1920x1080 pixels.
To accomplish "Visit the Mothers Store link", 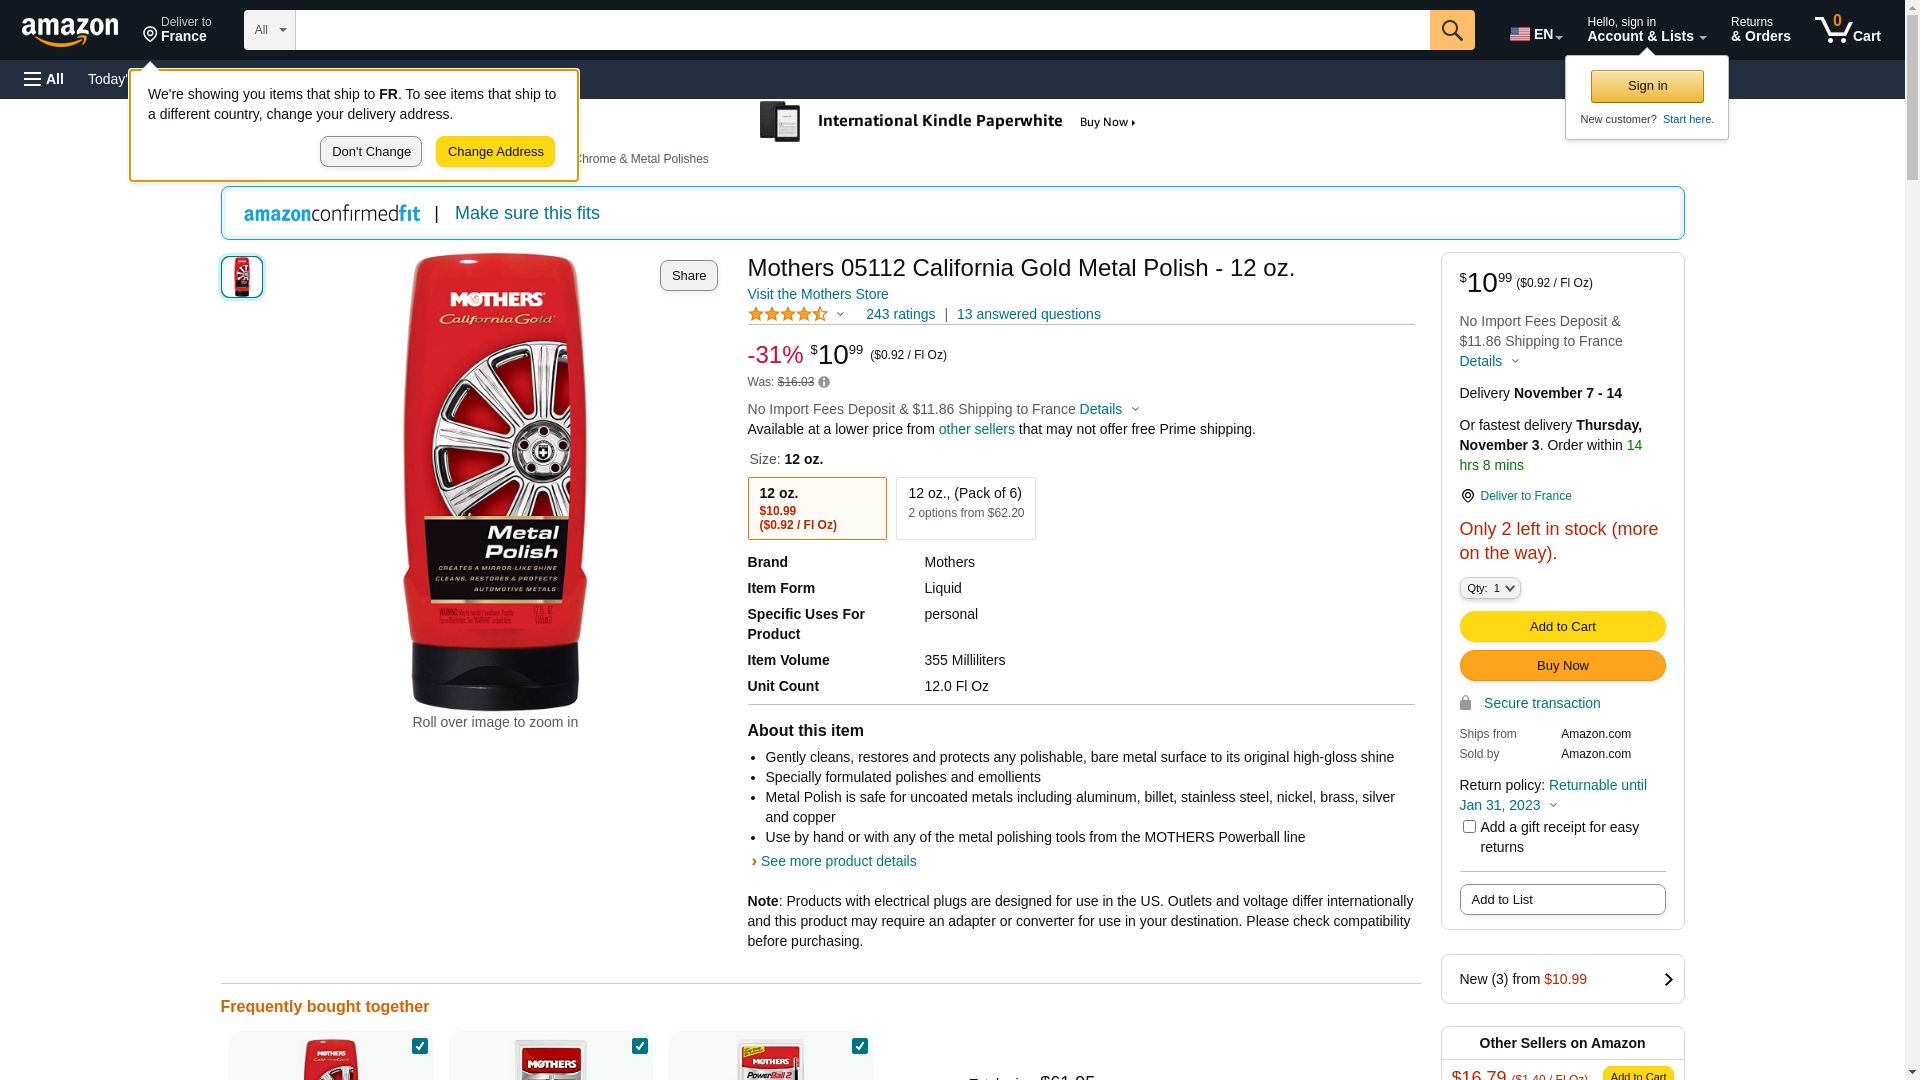I will 818,295.
